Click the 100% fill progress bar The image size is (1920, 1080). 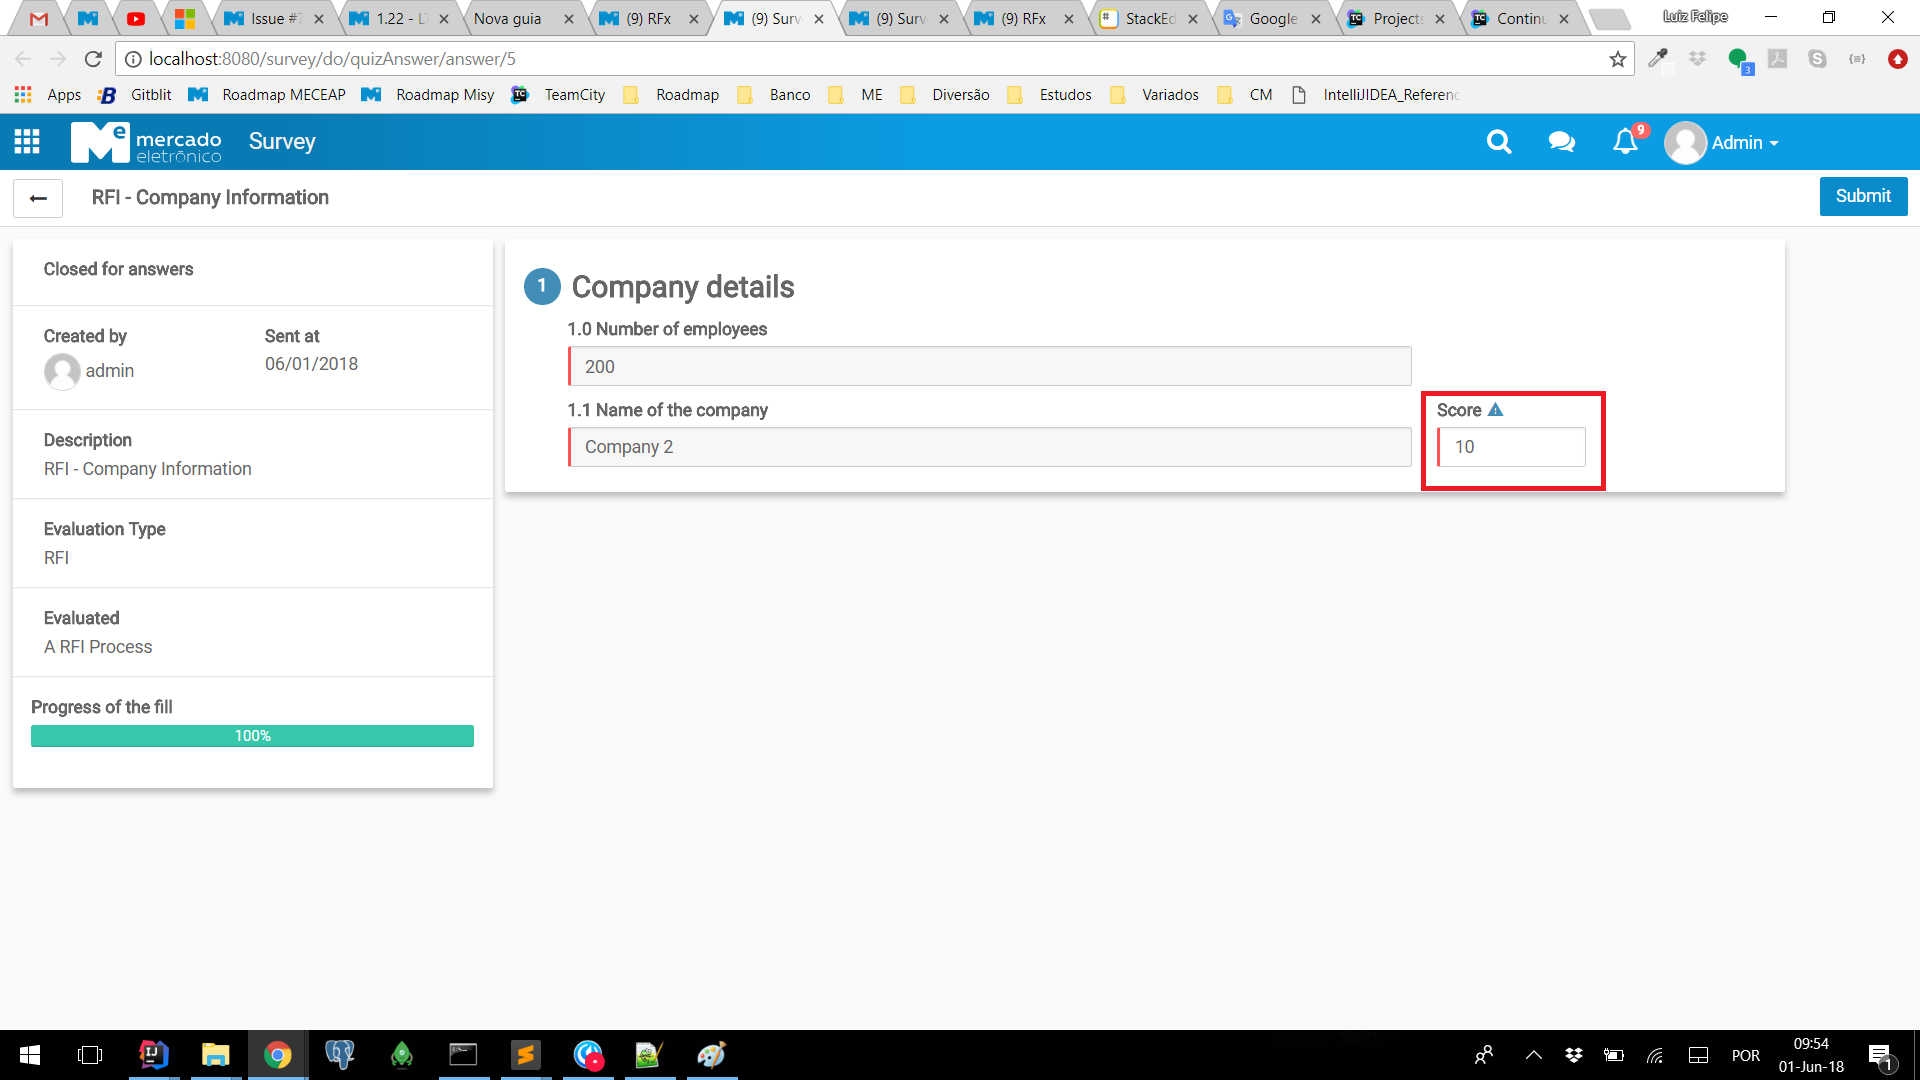tap(252, 736)
